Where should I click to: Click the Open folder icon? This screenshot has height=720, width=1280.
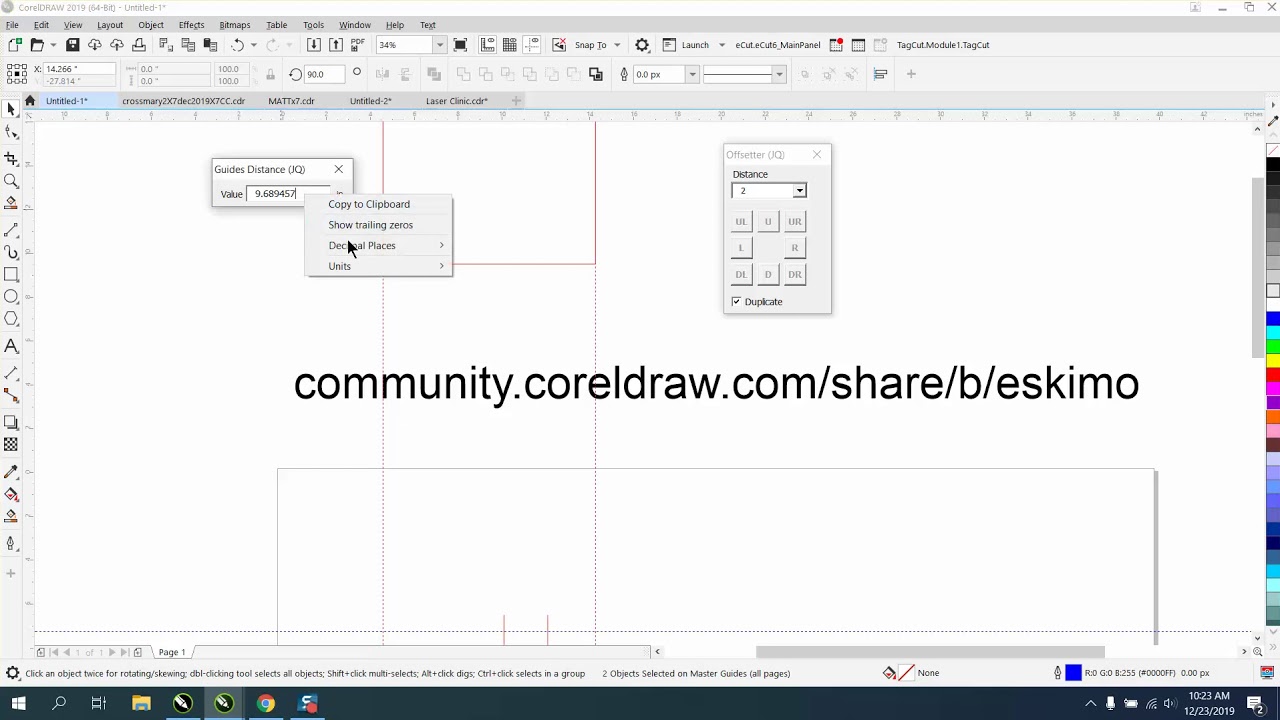(x=37, y=45)
